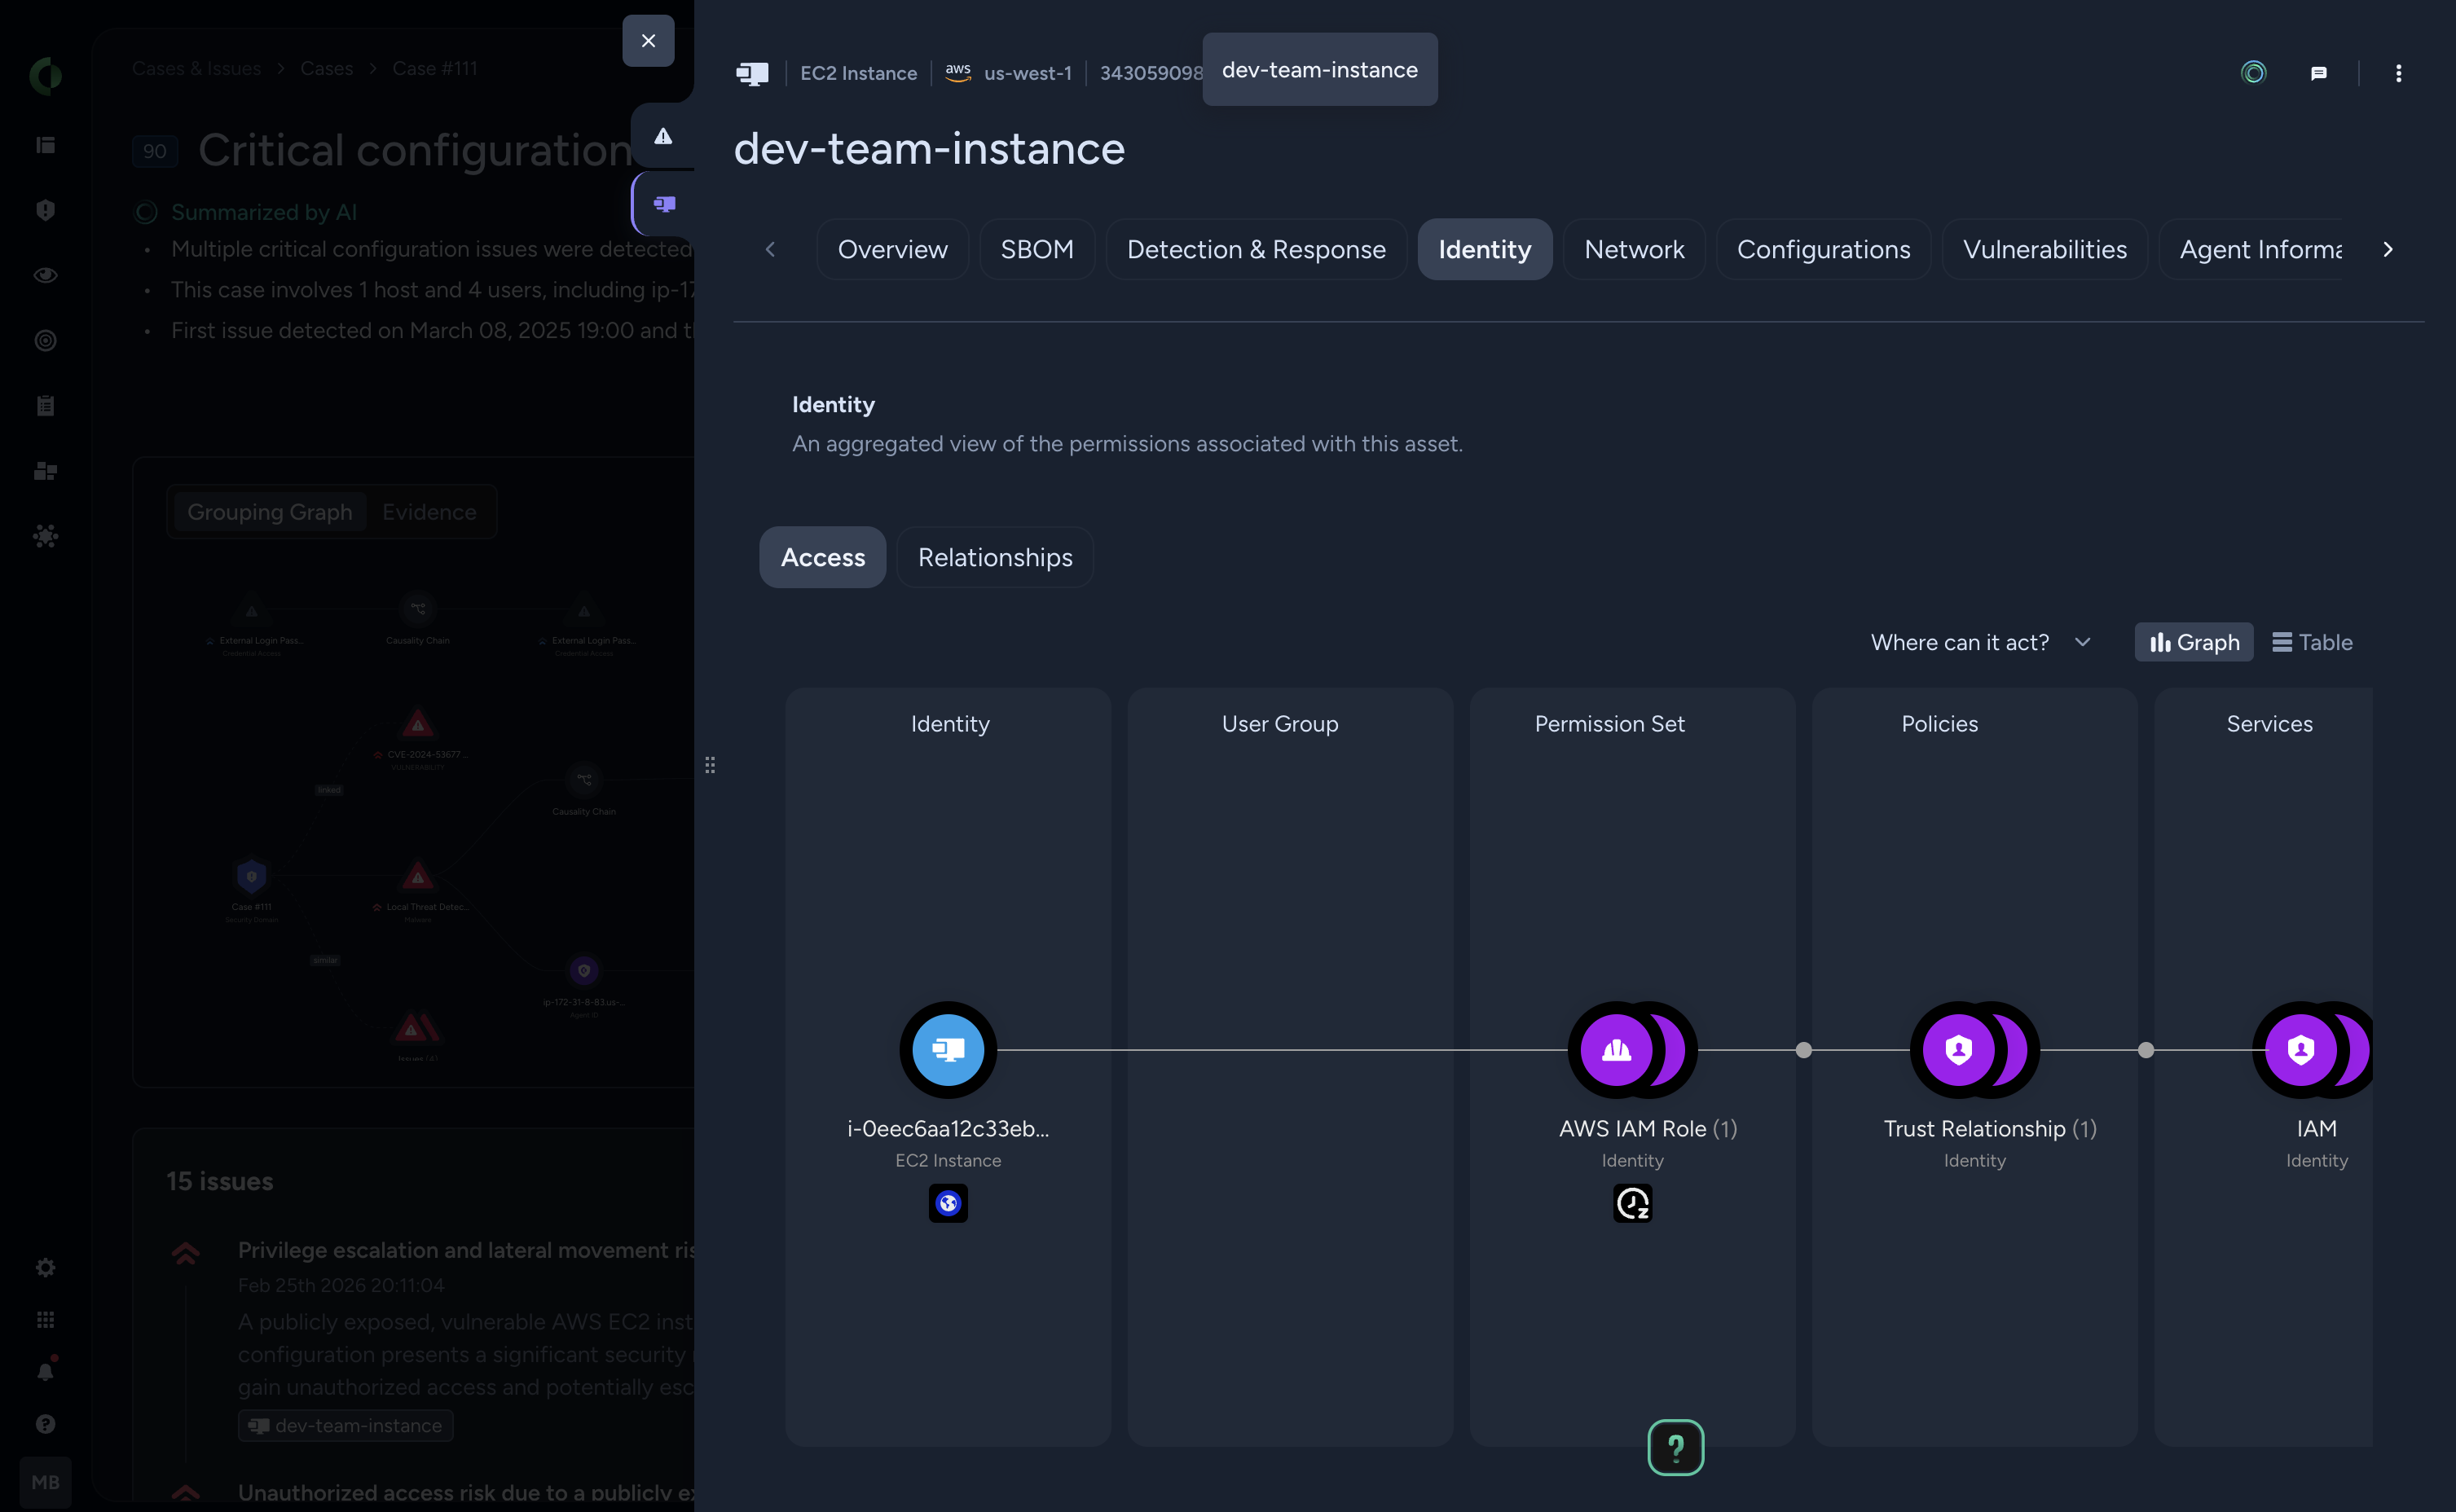Click the AI assistant circle icon
This screenshot has width=2456, height=1512.
click(2253, 73)
